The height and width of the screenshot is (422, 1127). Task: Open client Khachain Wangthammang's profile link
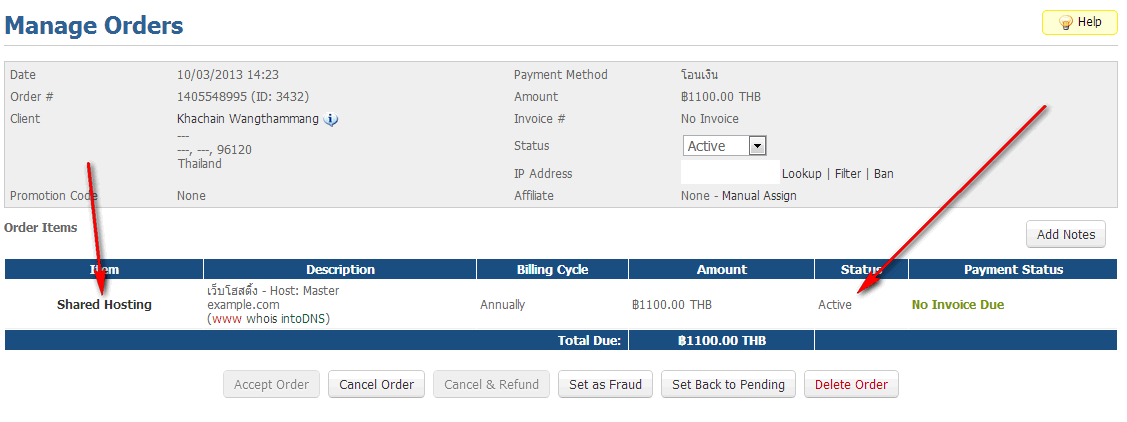coord(248,119)
